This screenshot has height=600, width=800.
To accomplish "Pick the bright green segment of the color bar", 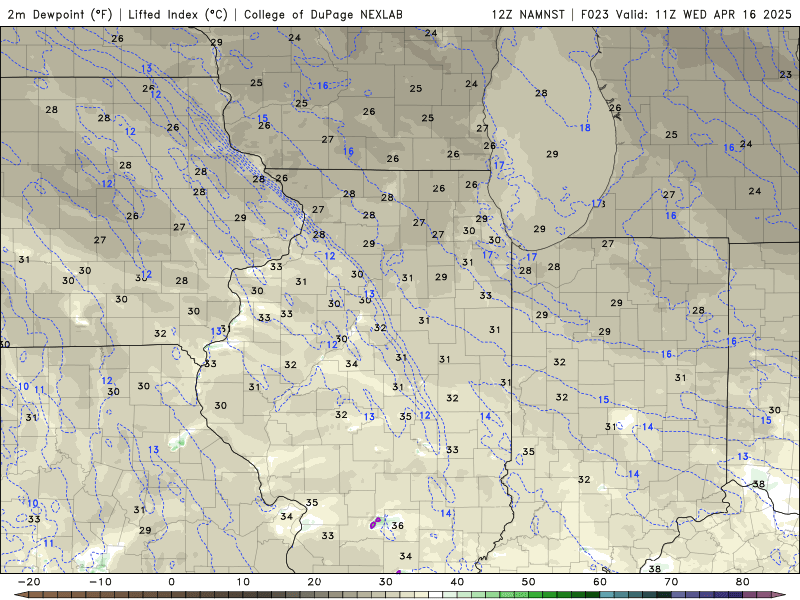I will 514,595.
